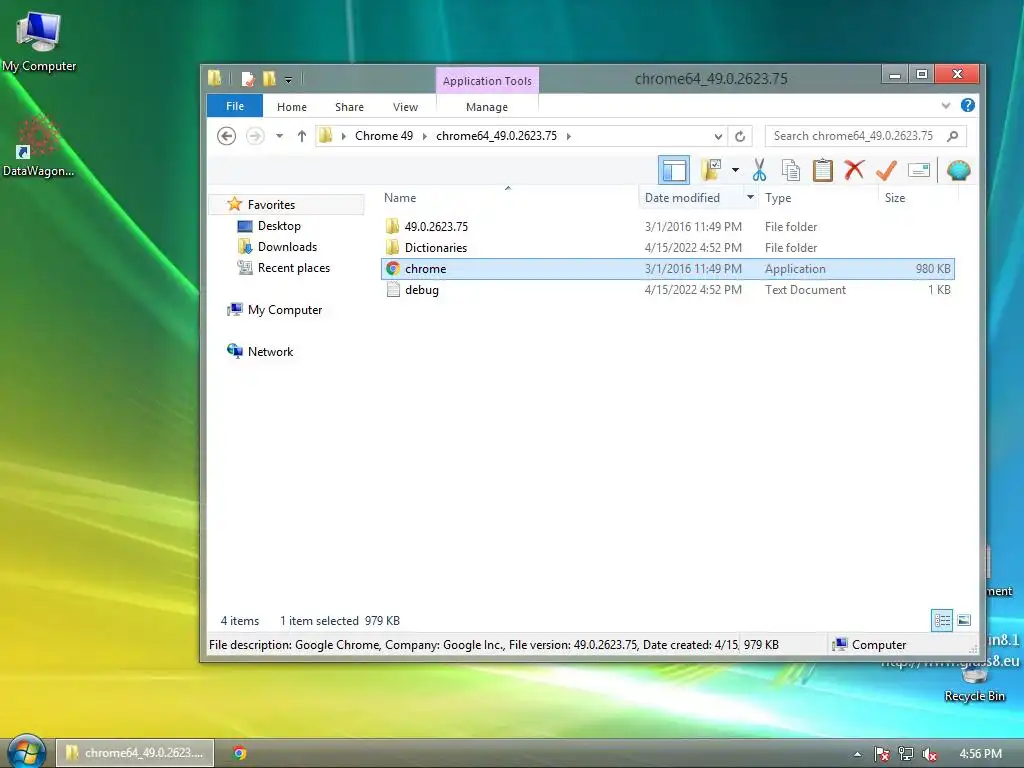This screenshot has width=1024, height=768.
Task: Select the debug text document
Action: 667,290
